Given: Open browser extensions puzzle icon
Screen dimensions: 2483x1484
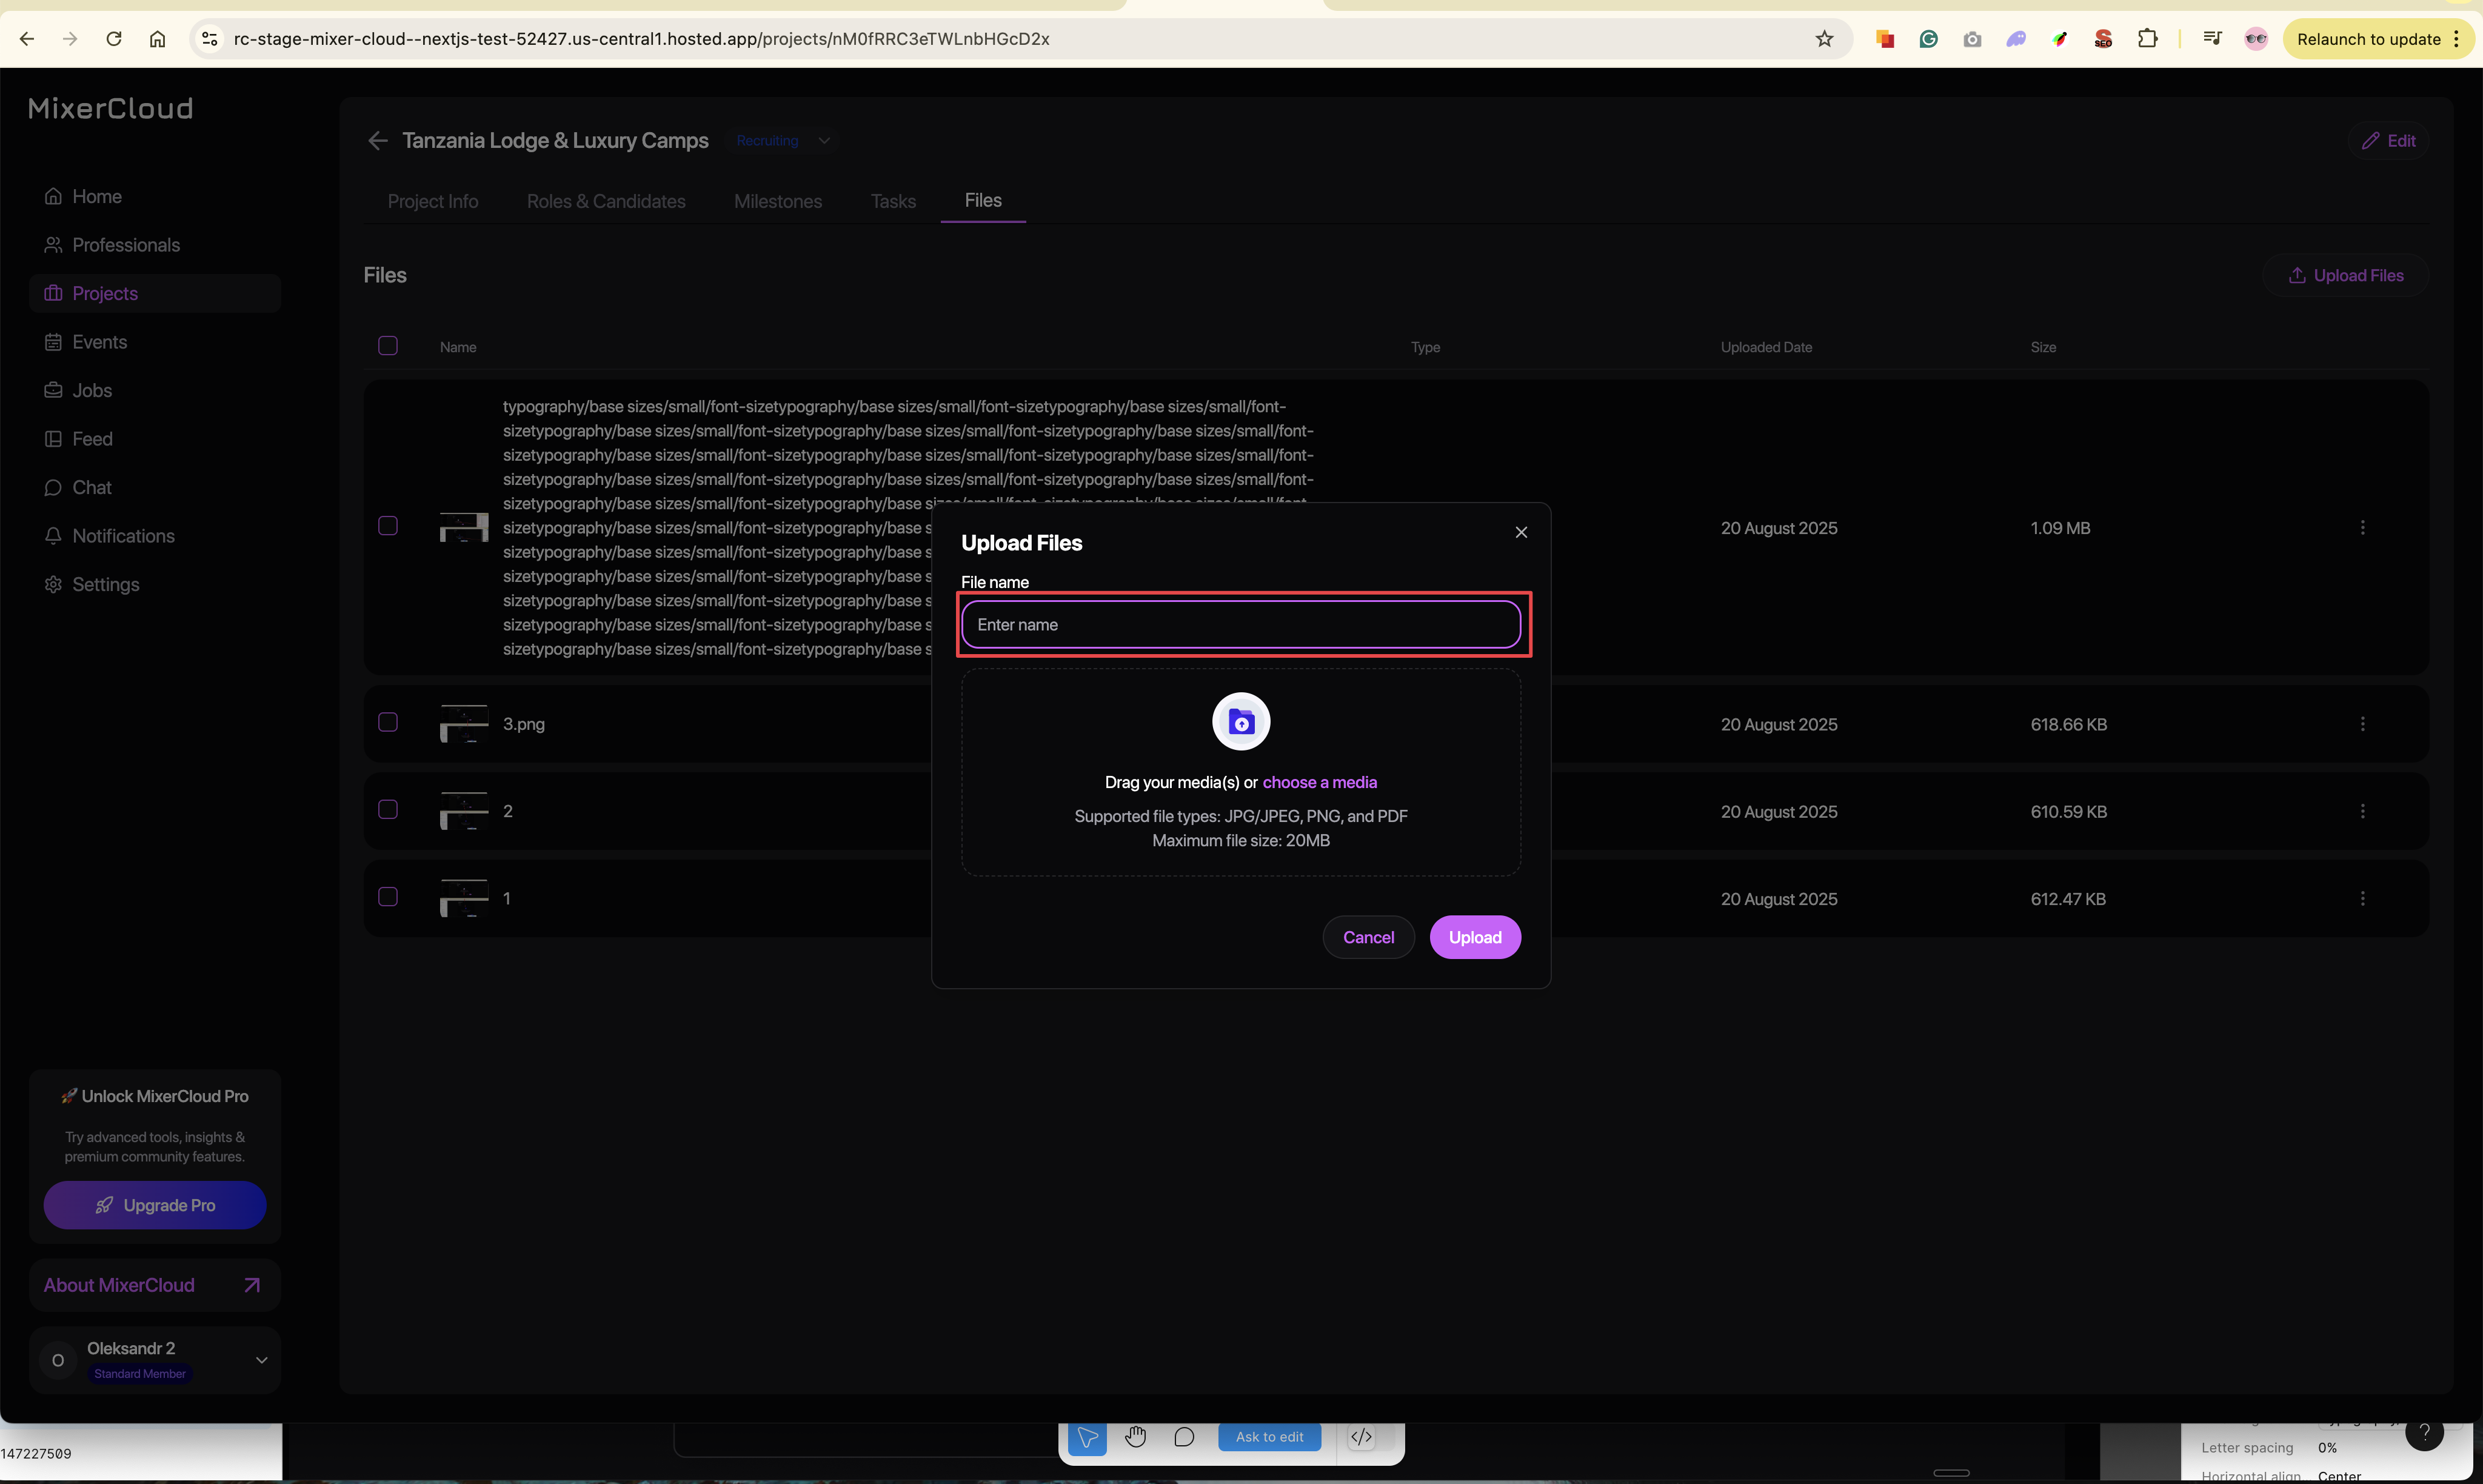Looking at the screenshot, I should click(x=2146, y=39).
